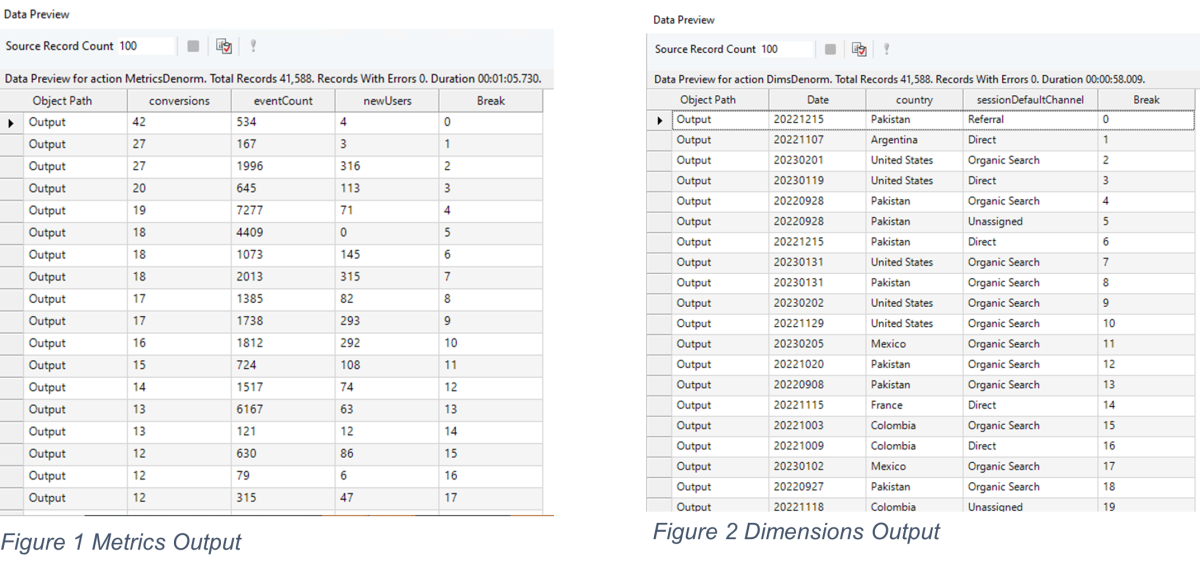Click the sessionDefaultChannel column header
The height and width of the screenshot is (581, 1200).
[1030, 98]
